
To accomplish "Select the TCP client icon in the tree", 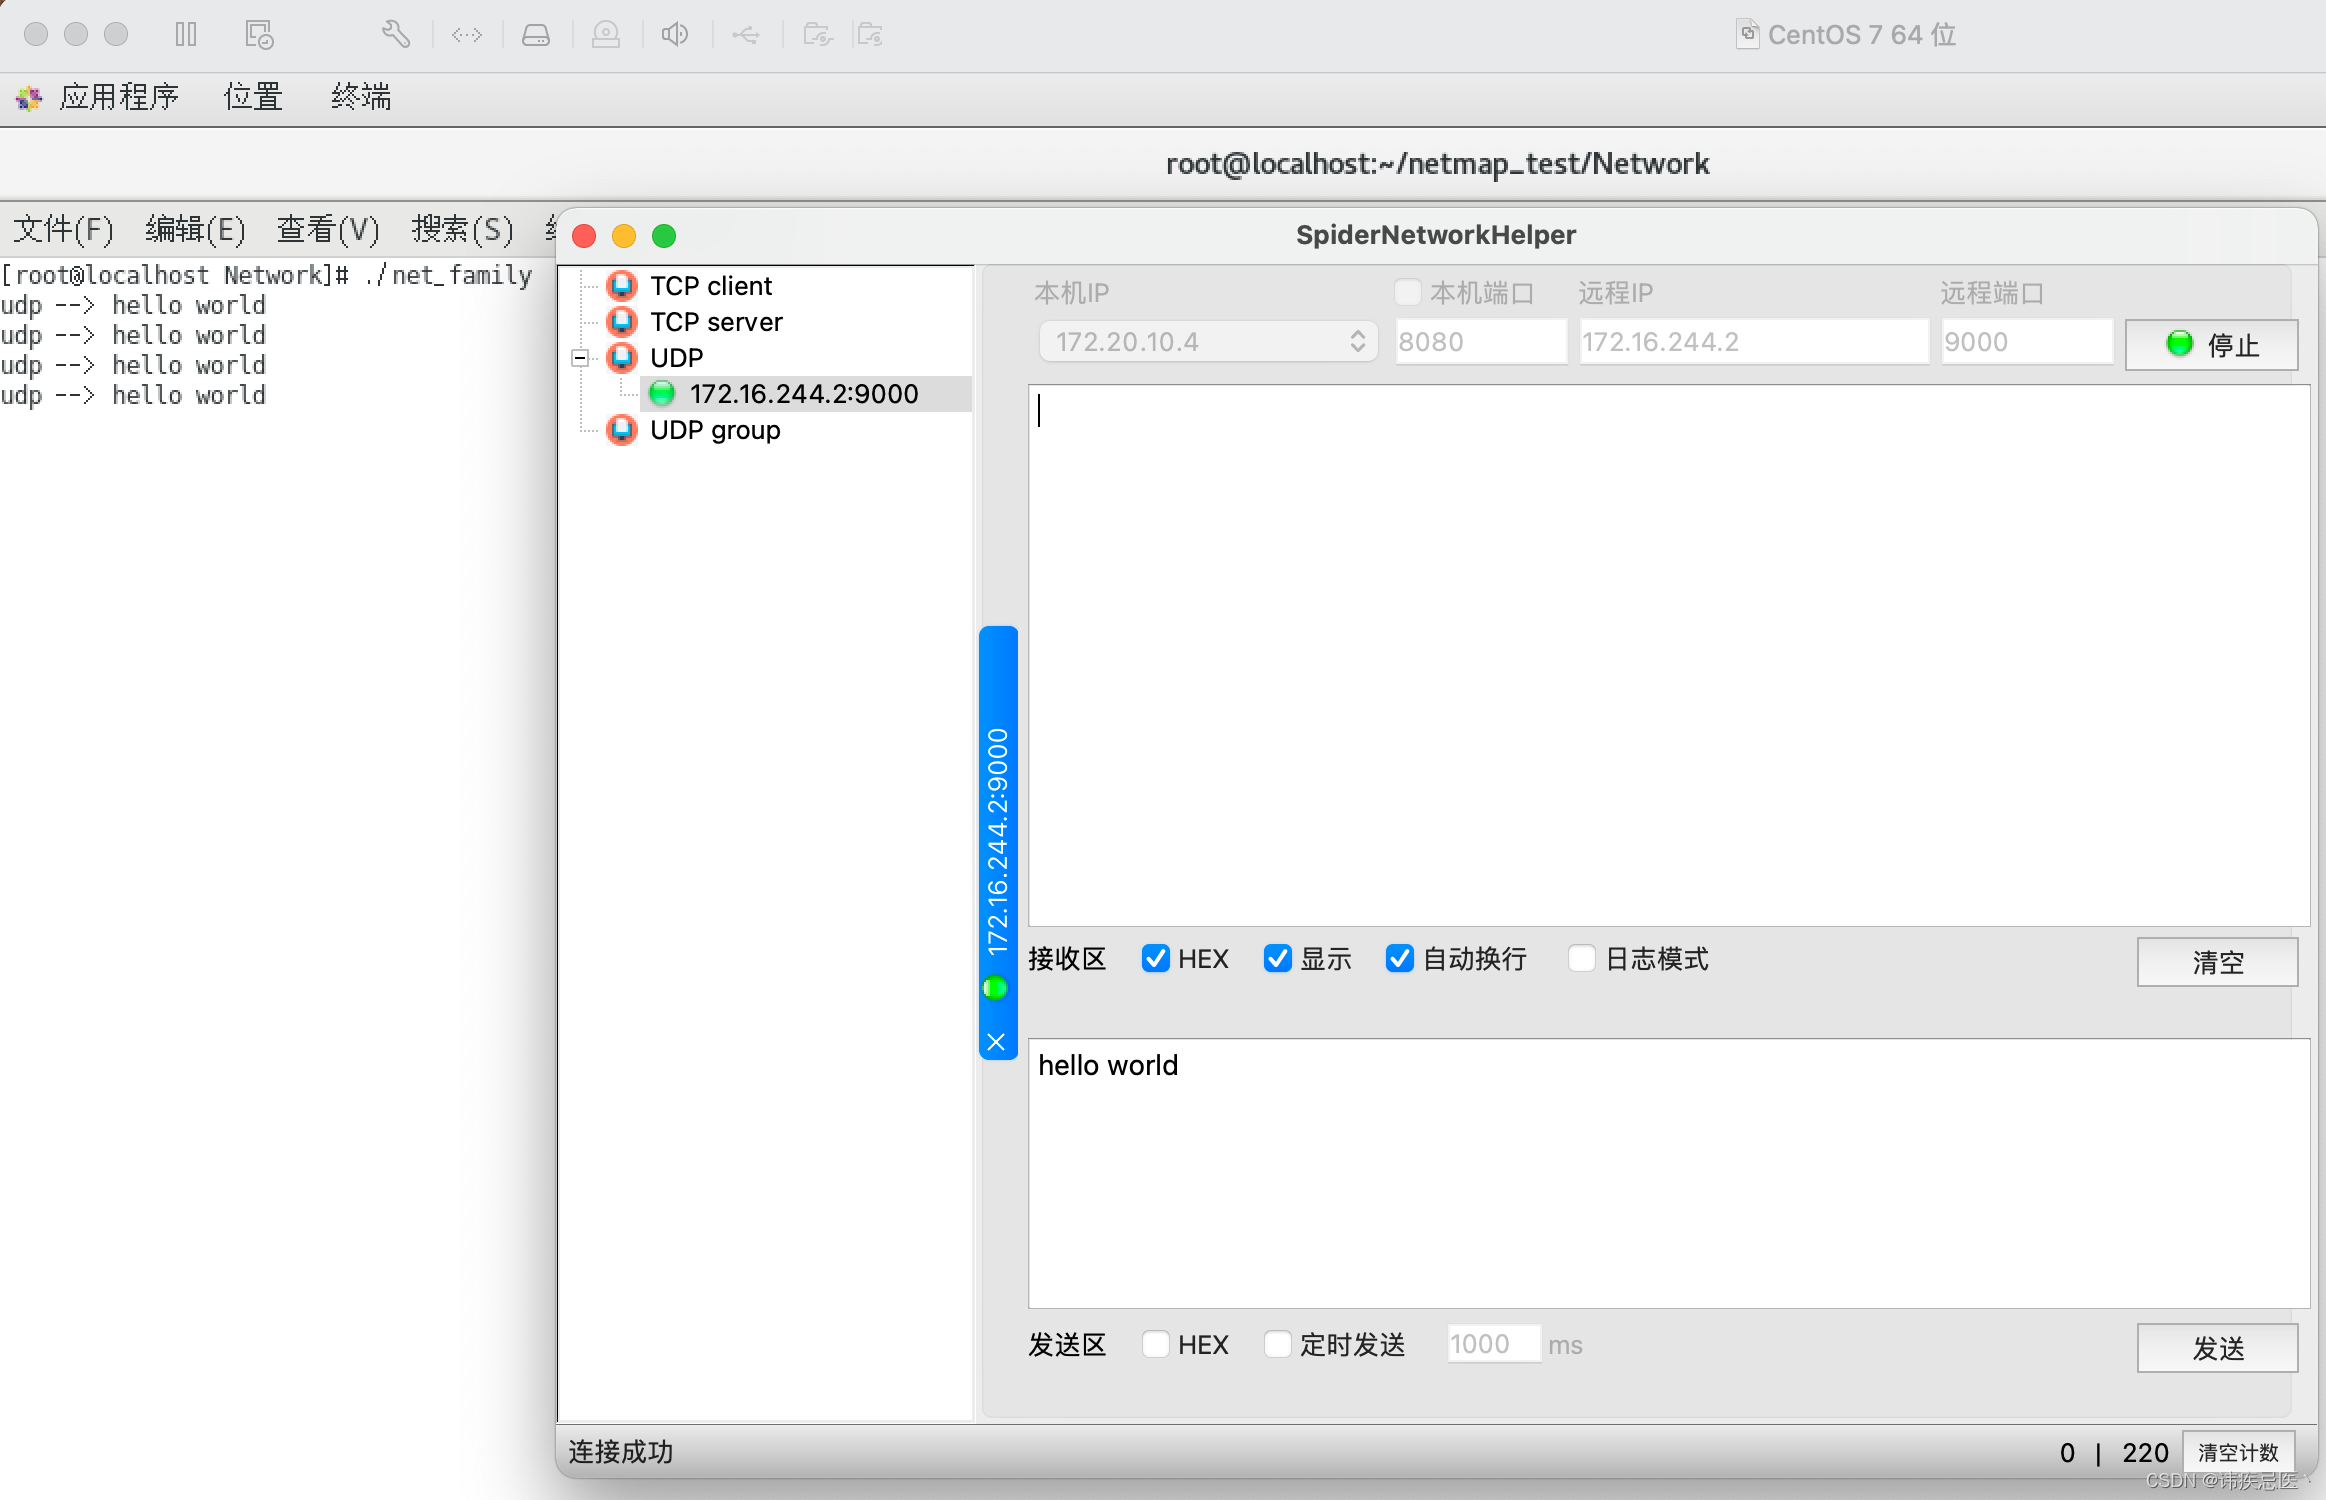I will click(622, 285).
